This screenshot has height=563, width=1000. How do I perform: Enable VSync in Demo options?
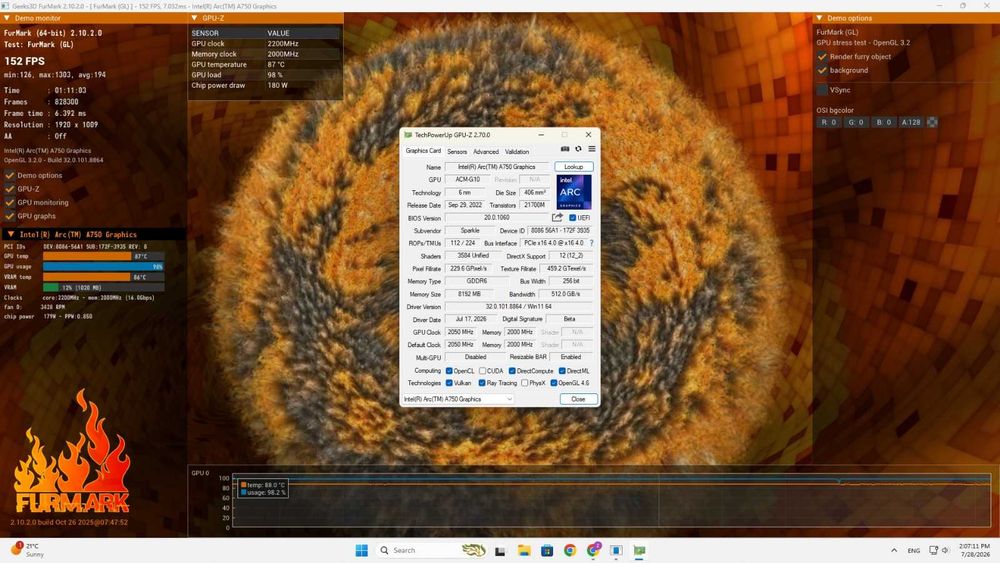[822, 90]
